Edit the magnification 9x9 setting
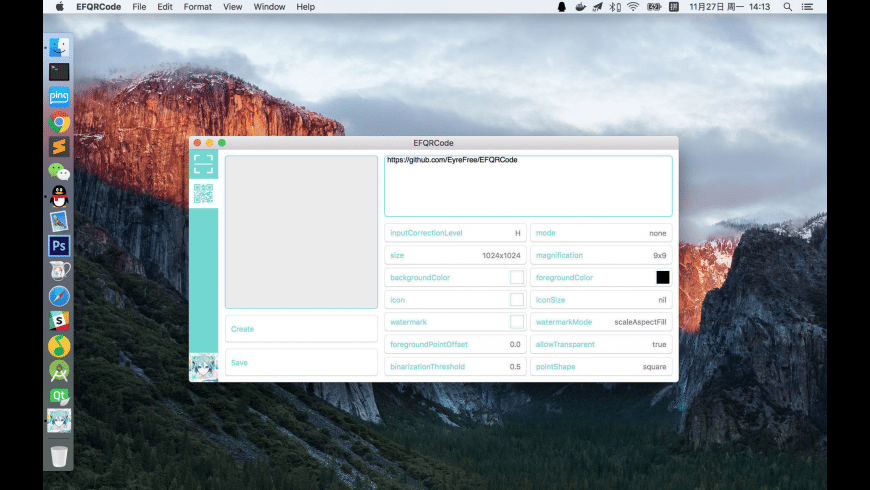The height and width of the screenshot is (490, 870). (x=601, y=255)
